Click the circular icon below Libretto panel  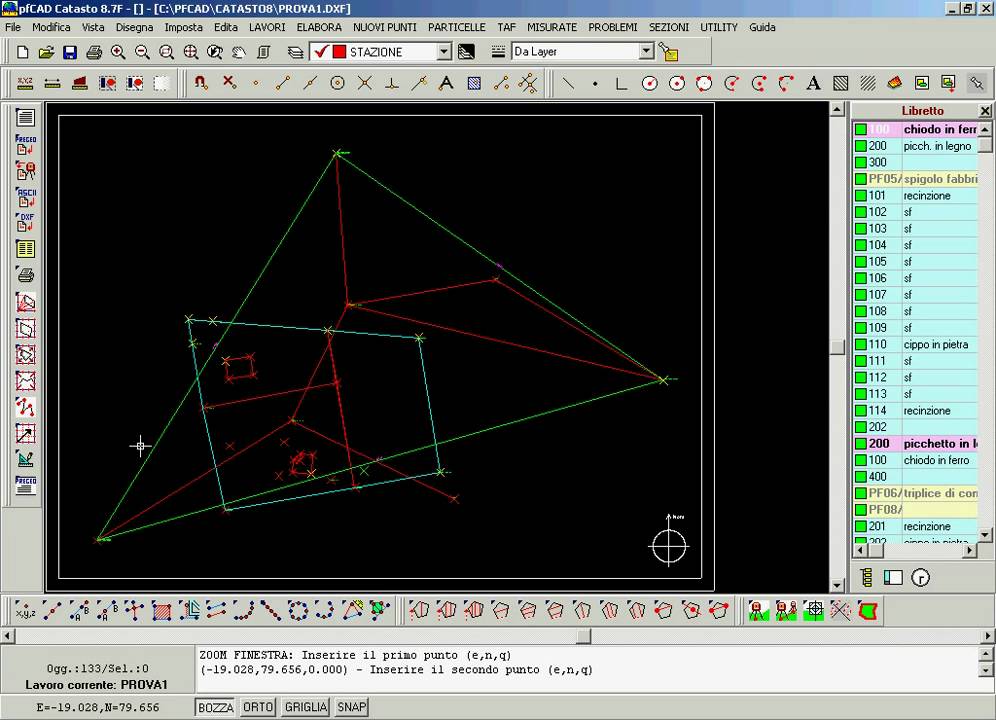[x=920, y=578]
